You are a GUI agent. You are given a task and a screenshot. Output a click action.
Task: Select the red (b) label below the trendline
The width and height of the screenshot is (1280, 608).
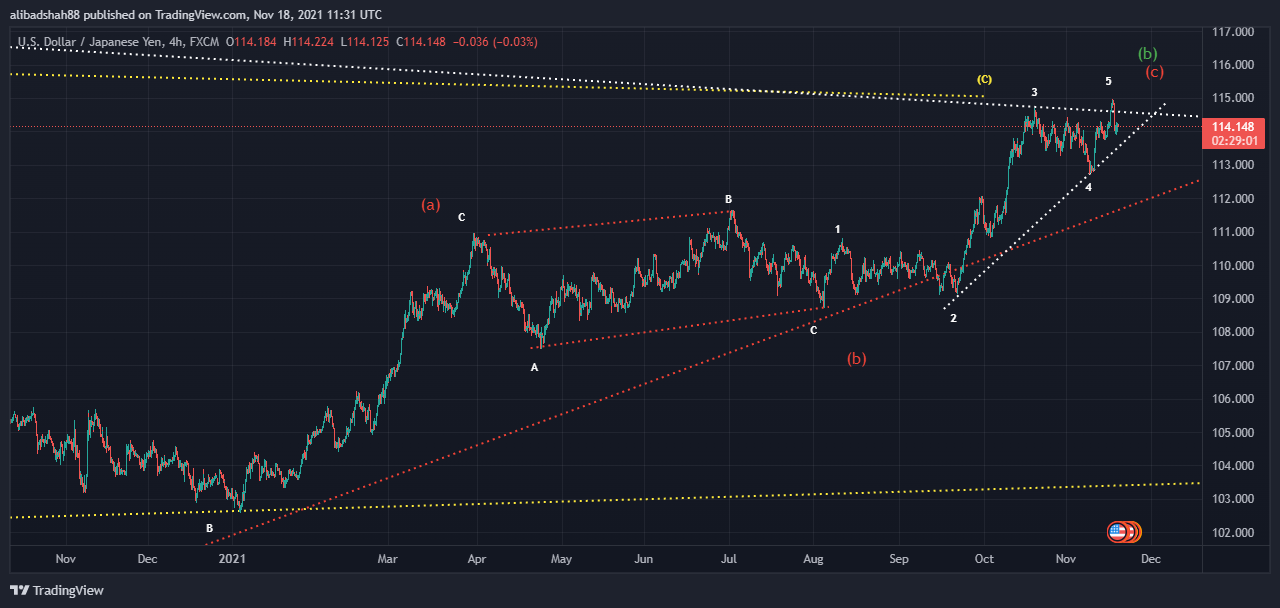(x=857, y=358)
